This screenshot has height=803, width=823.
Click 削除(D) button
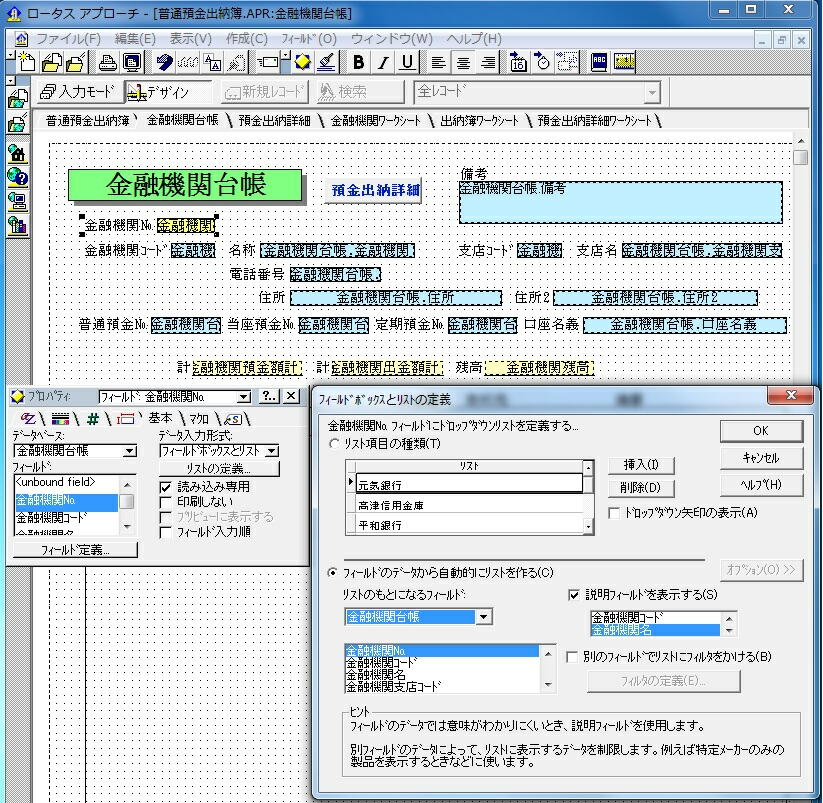click(641, 488)
